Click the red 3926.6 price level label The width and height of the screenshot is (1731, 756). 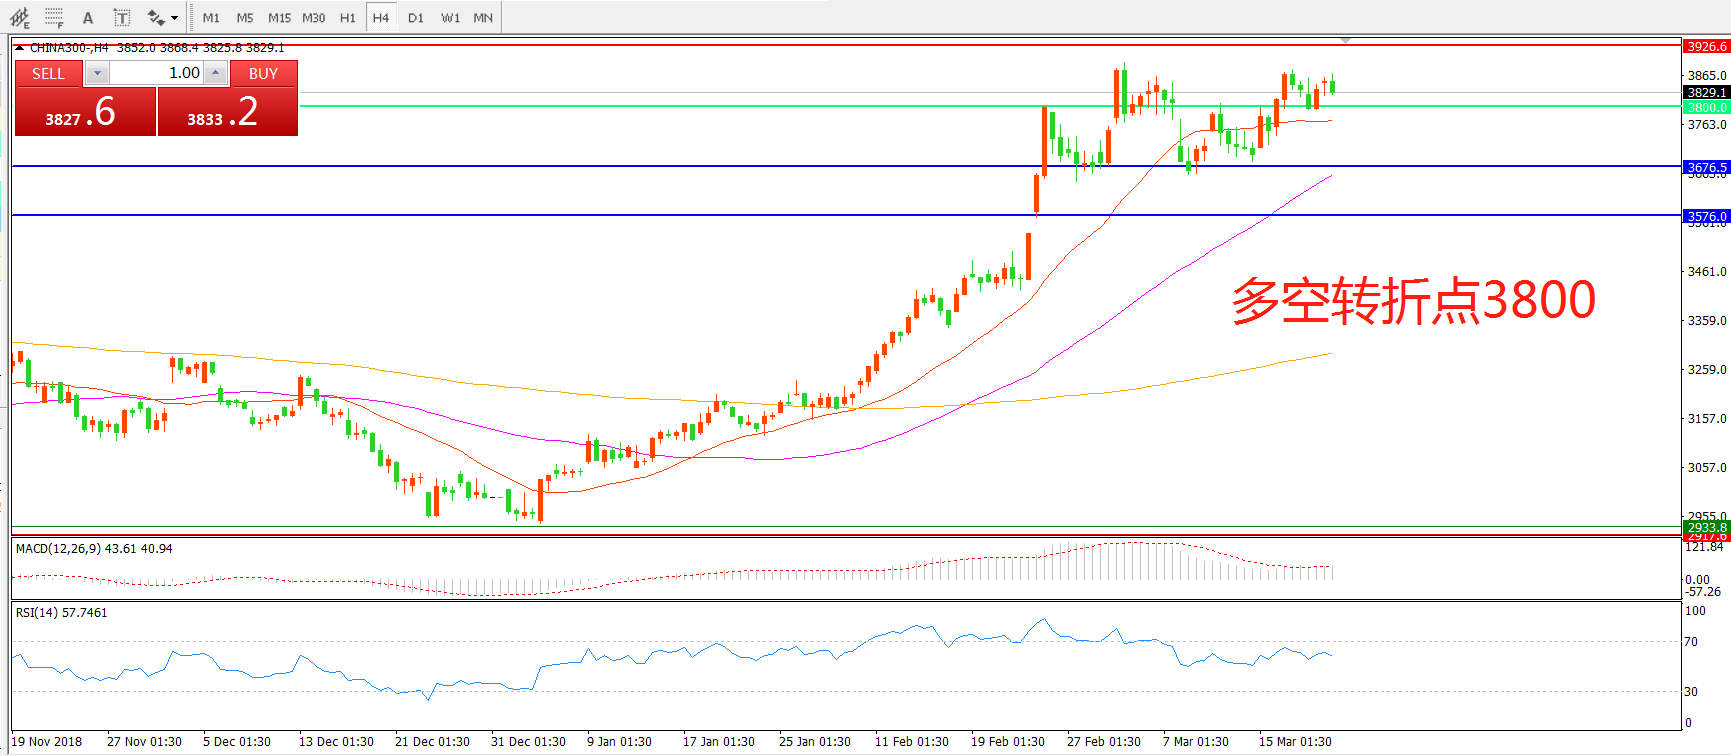1706,46
